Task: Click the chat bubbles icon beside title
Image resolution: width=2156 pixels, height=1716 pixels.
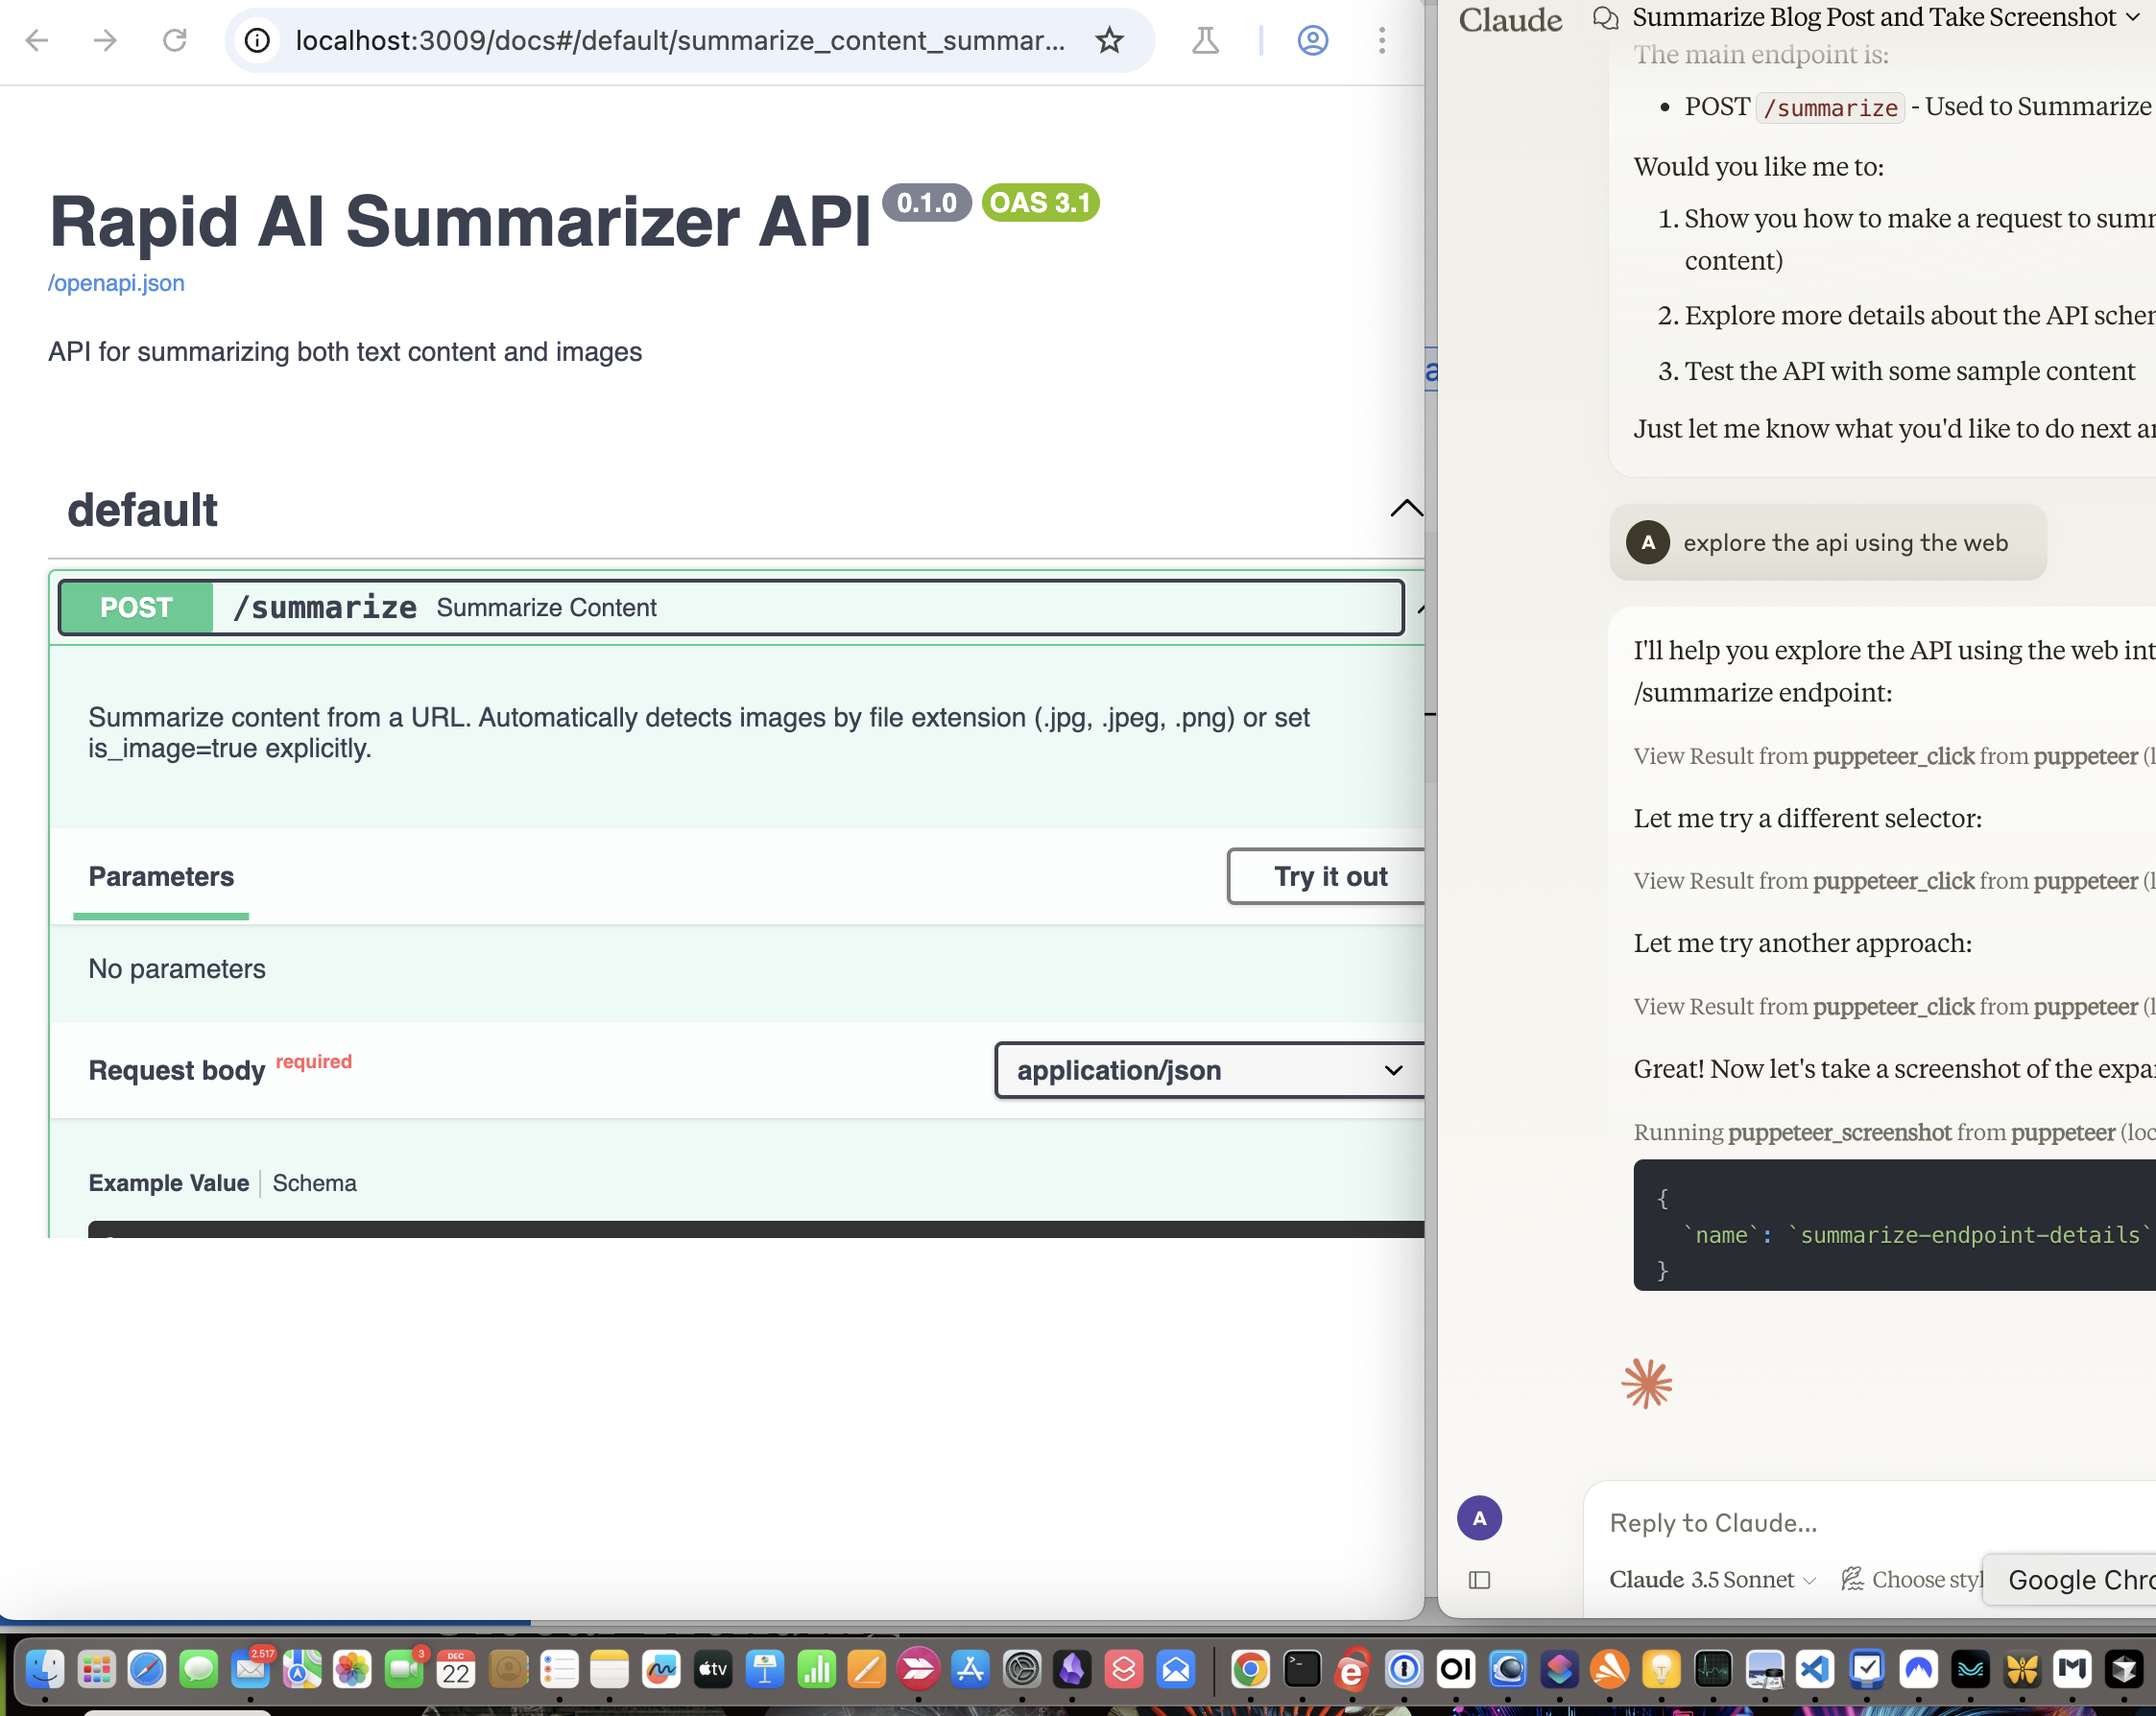Action: click(x=1606, y=18)
